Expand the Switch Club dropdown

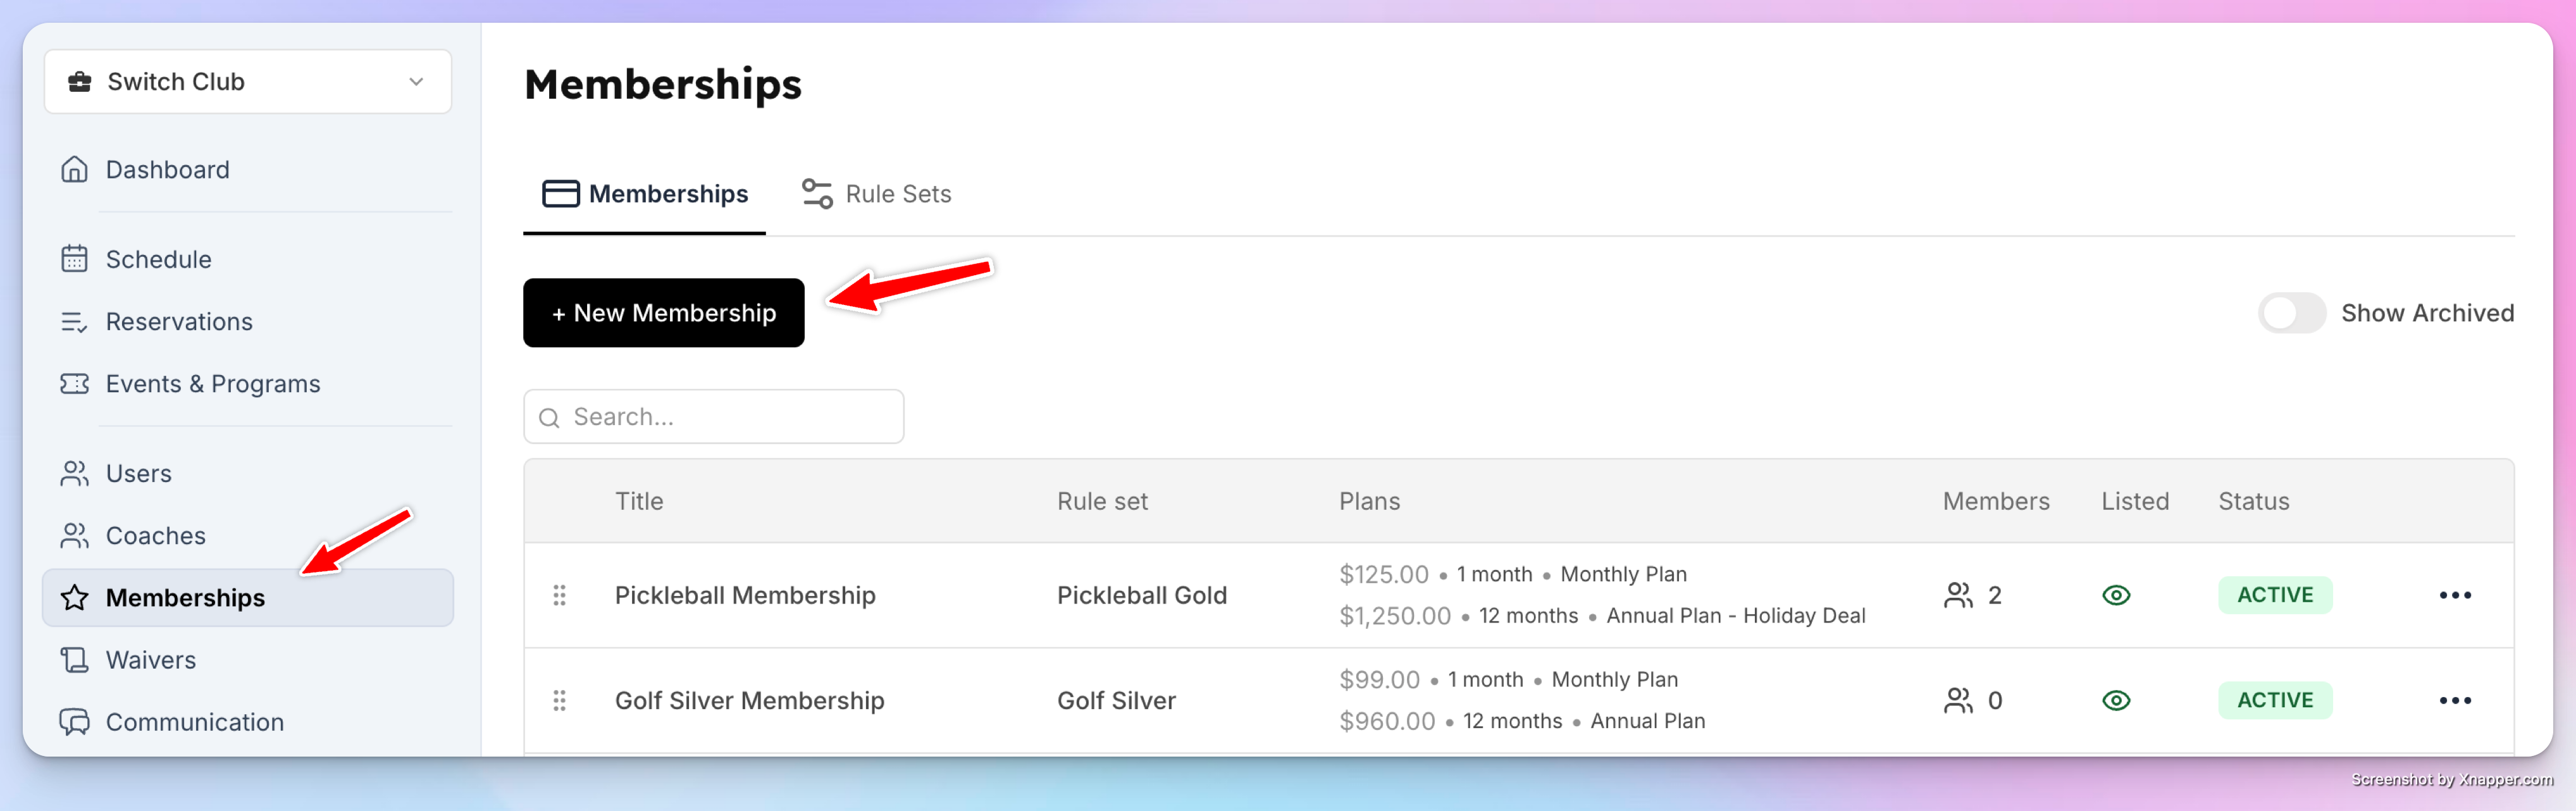pyautogui.click(x=248, y=81)
